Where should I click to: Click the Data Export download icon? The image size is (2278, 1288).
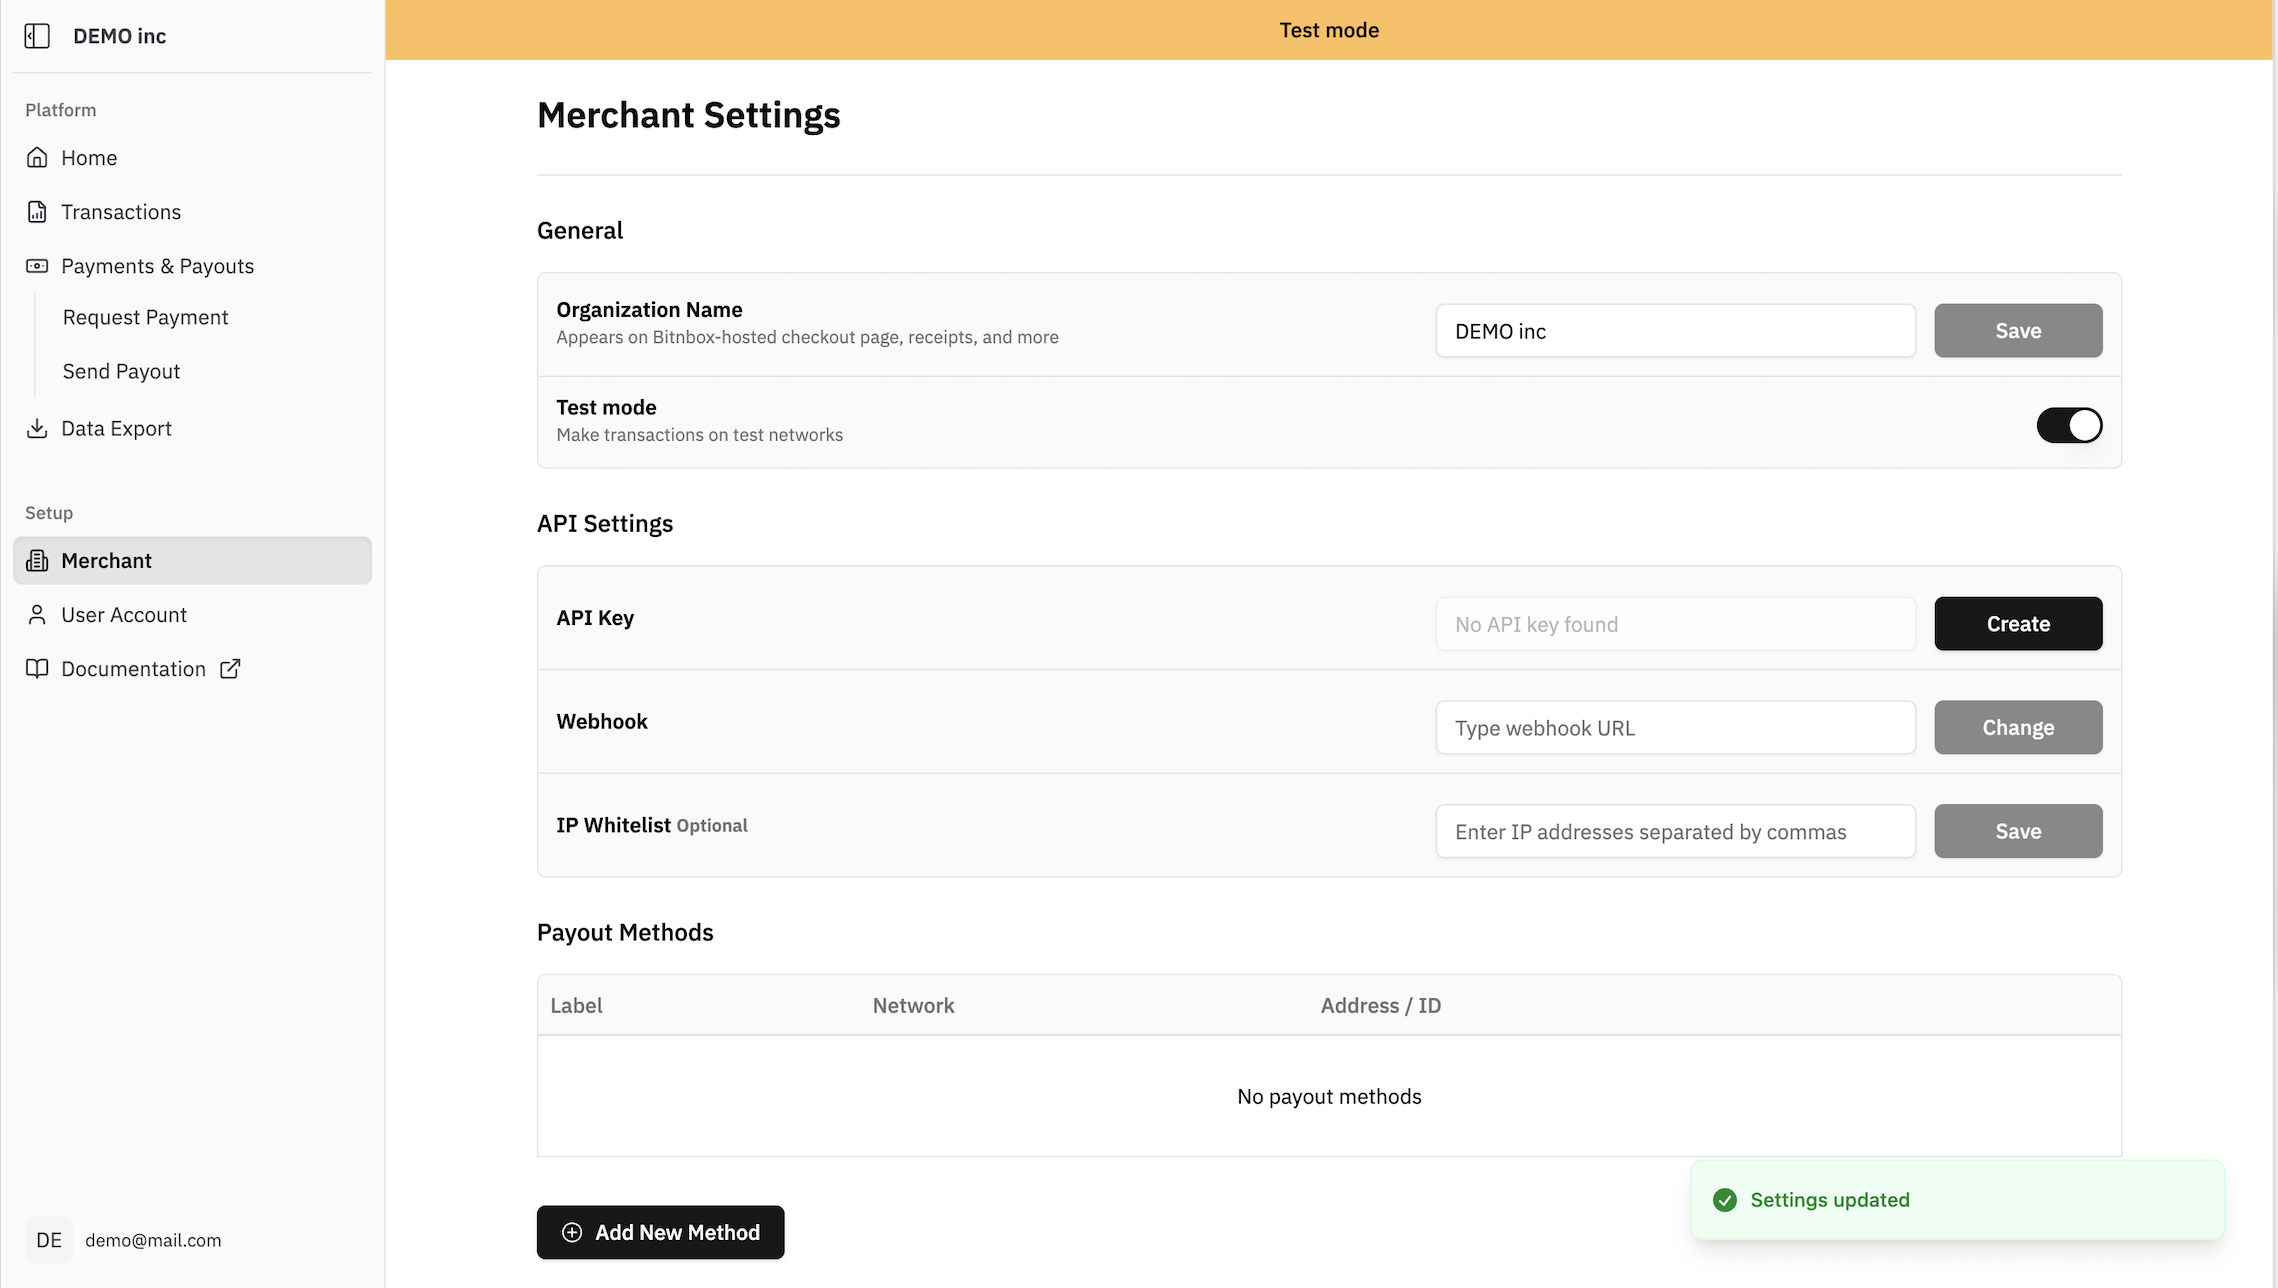[37, 428]
